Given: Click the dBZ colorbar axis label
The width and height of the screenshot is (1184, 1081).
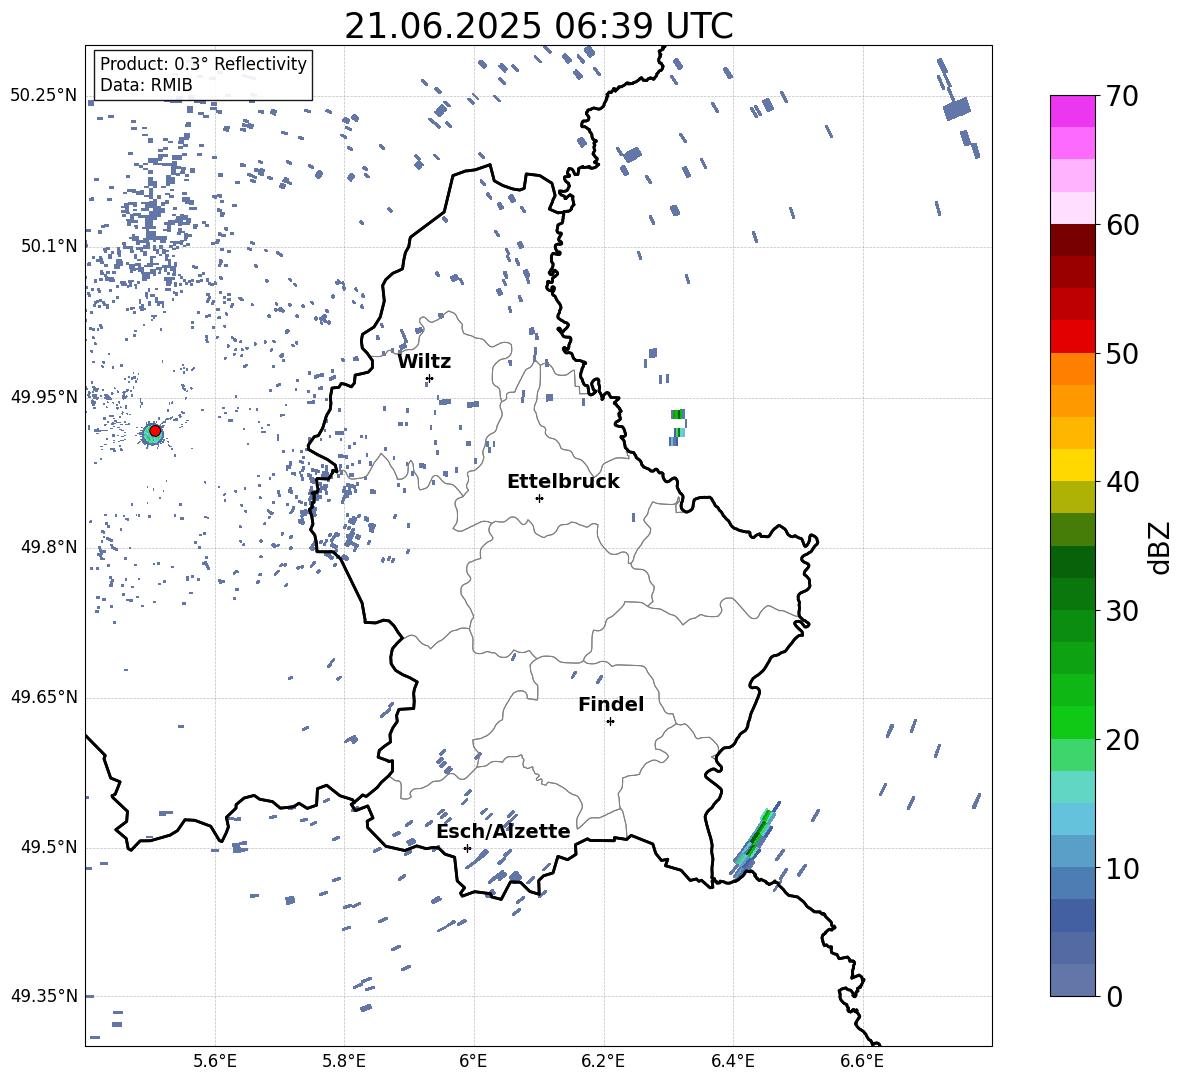Looking at the screenshot, I should (x=1161, y=547).
